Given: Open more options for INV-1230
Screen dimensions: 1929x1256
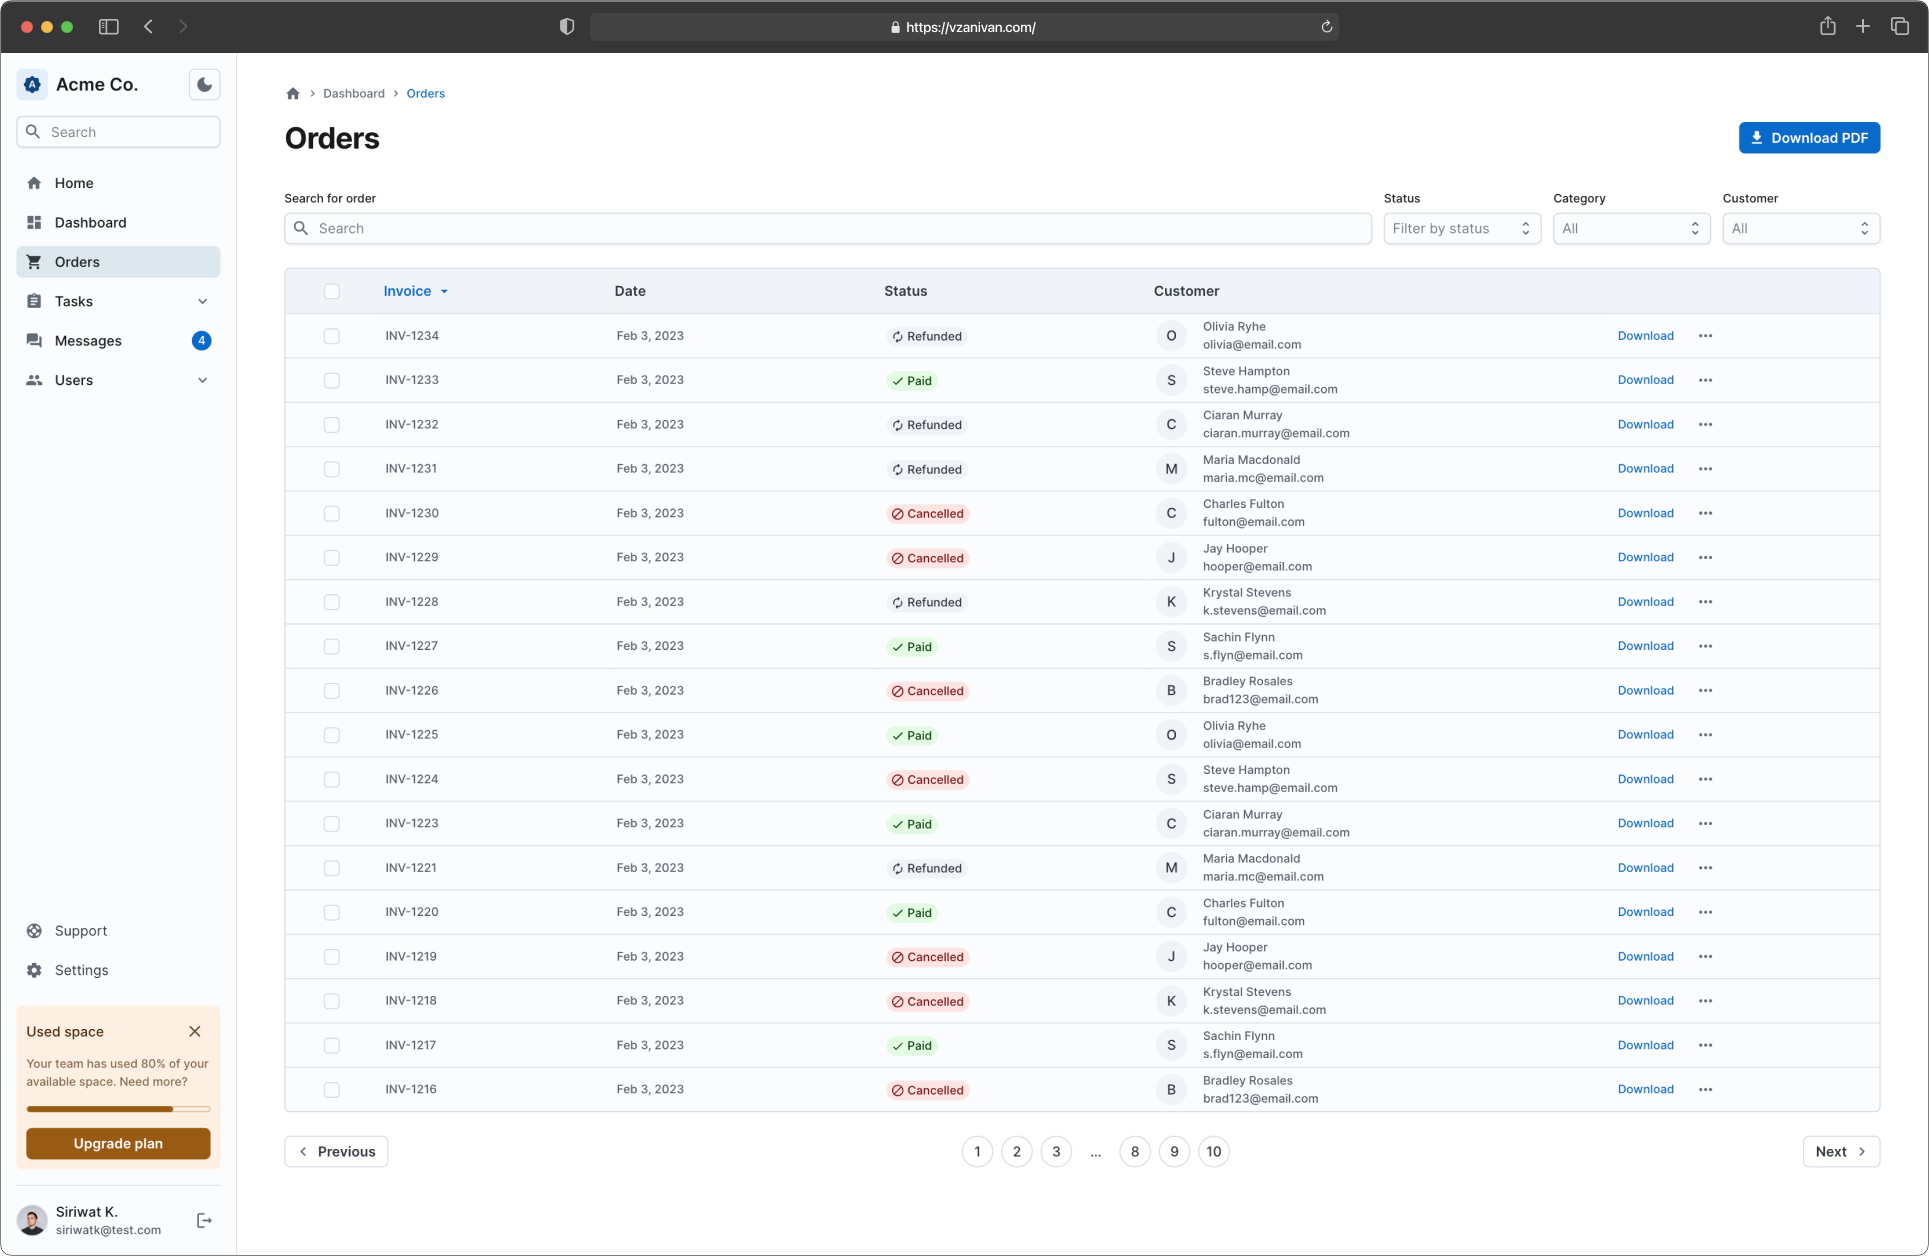Looking at the screenshot, I should point(1705,513).
